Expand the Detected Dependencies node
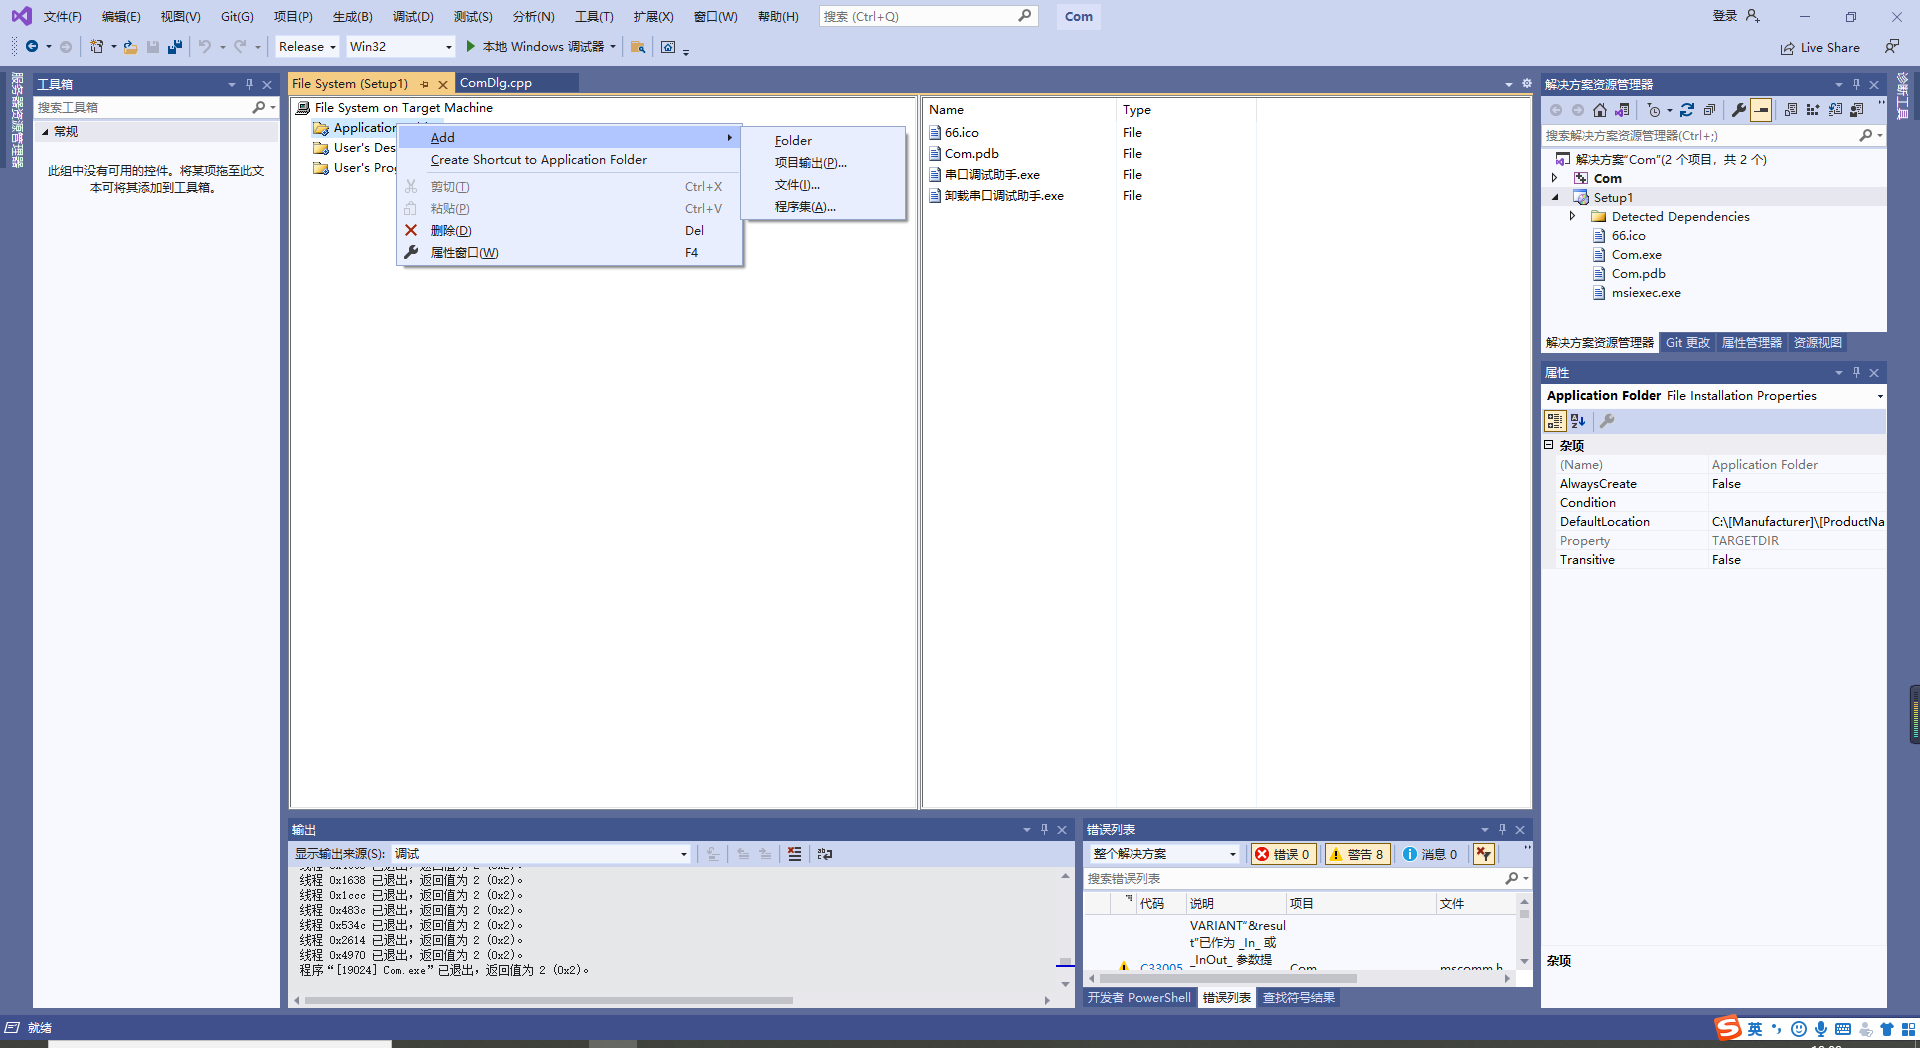The width and height of the screenshot is (1920, 1048). 1573,216
